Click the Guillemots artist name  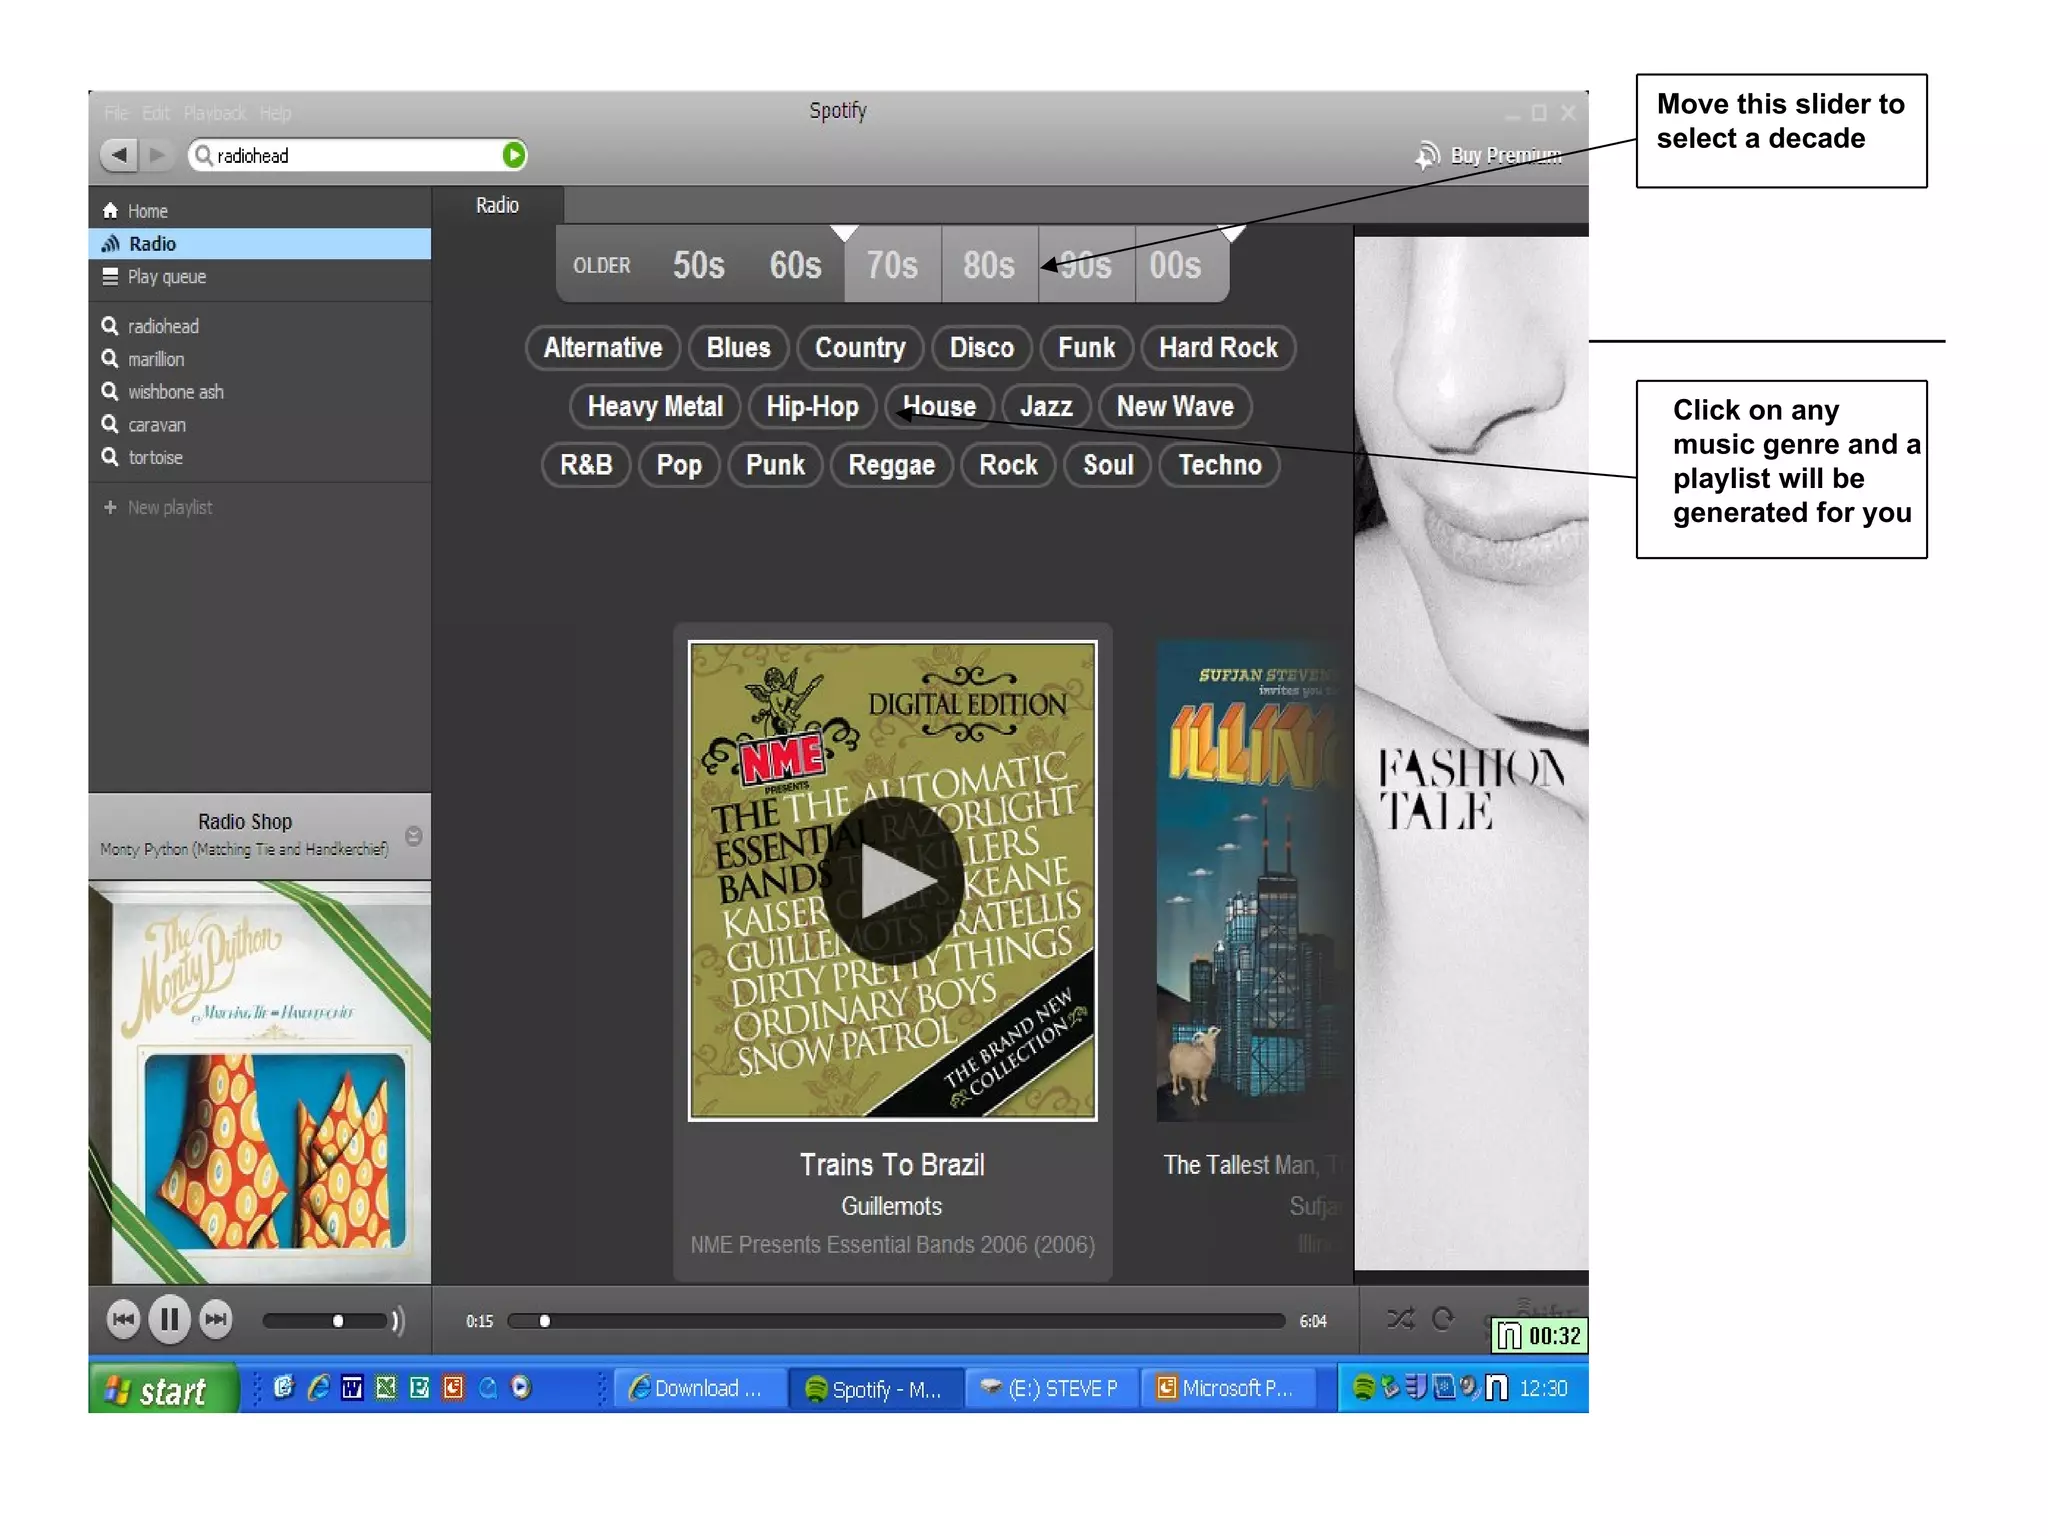(x=892, y=1207)
